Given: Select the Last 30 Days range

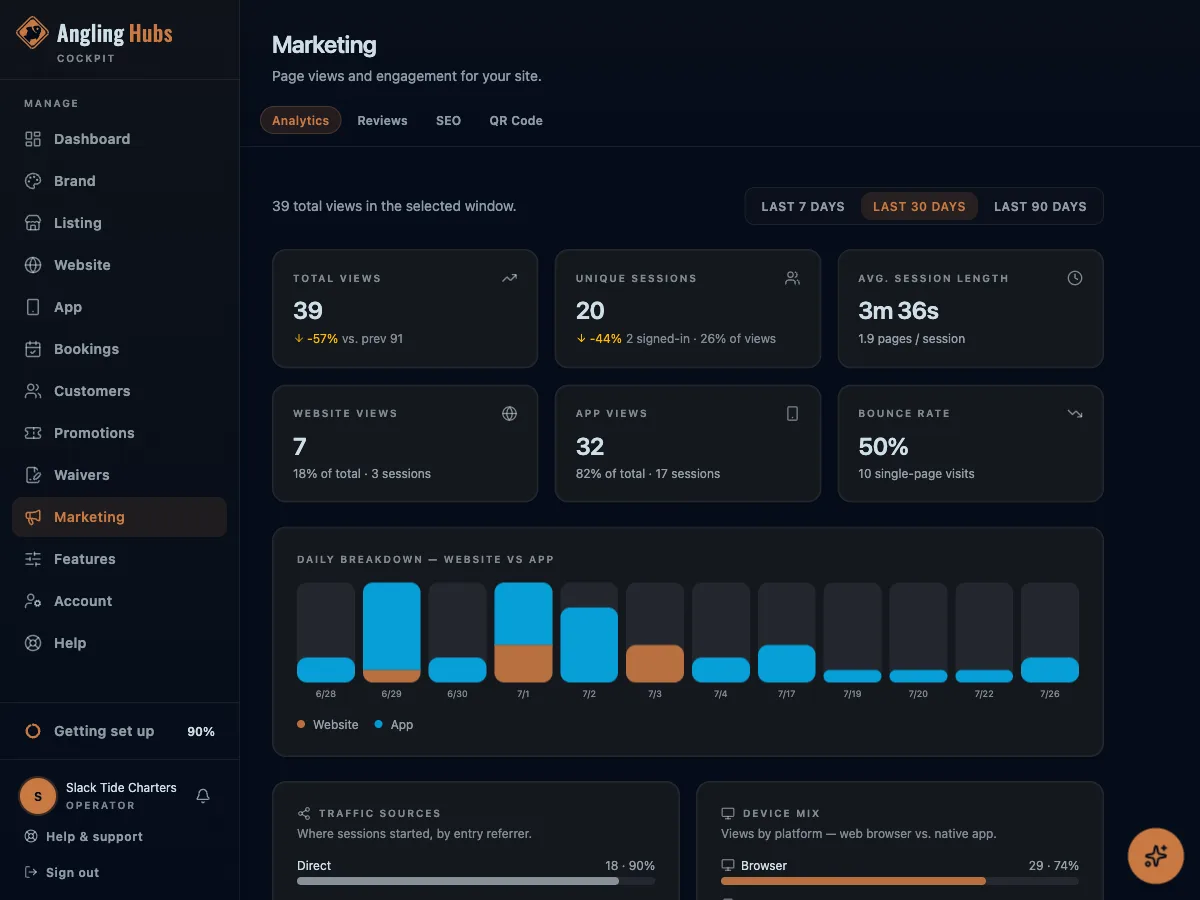Looking at the screenshot, I should 919,206.
